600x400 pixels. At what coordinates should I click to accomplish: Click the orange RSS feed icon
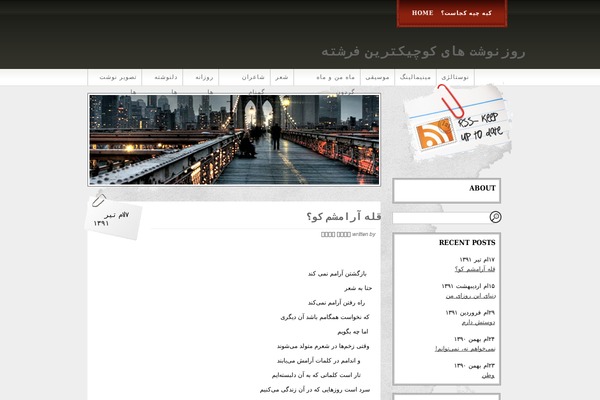click(x=434, y=134)
